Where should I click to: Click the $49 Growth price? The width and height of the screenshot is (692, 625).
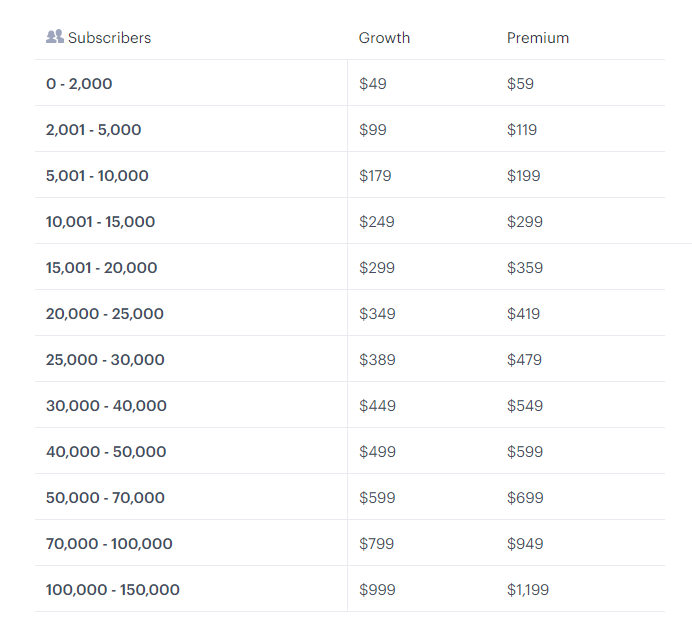[372, 84]
